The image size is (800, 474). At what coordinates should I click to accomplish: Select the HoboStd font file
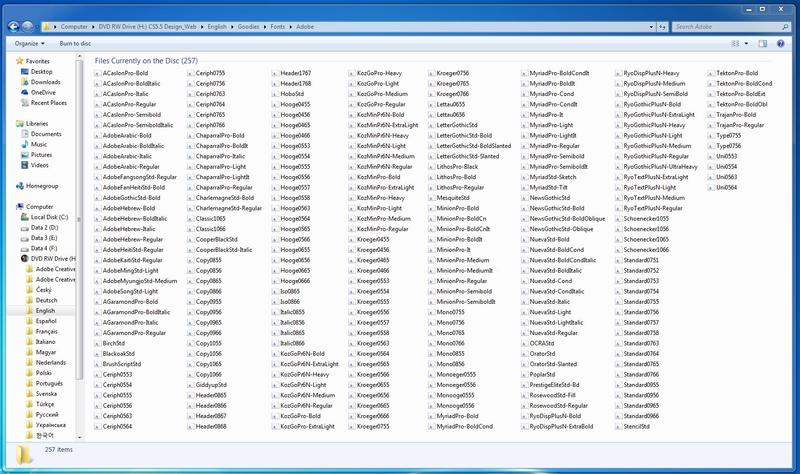[288, 94]
